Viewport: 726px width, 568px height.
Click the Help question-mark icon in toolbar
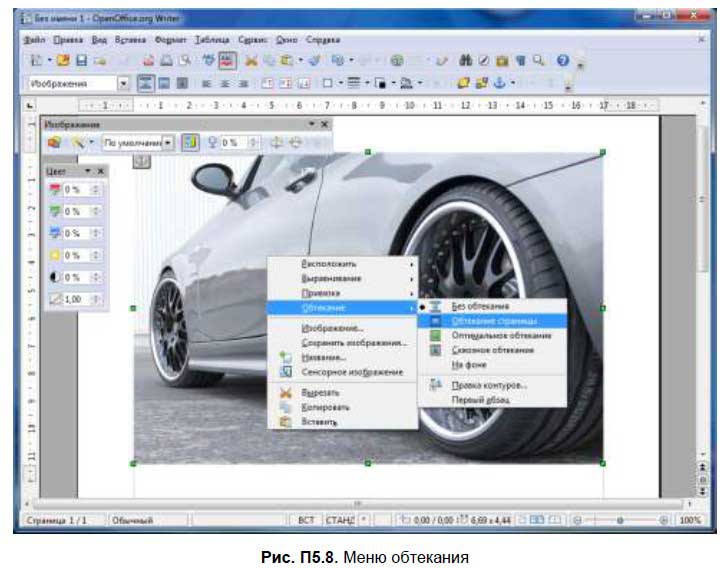pos(562,61)
